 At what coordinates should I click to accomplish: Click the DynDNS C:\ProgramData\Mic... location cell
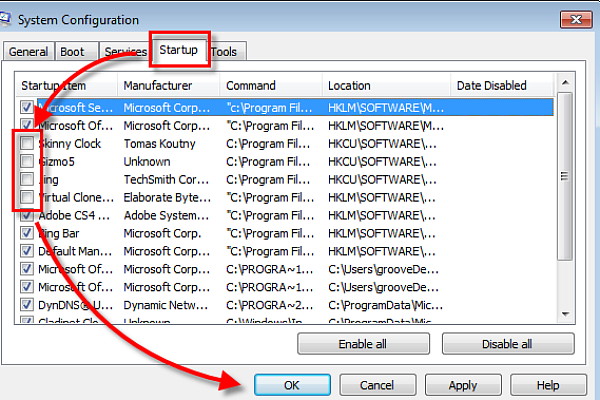[385, 305]
